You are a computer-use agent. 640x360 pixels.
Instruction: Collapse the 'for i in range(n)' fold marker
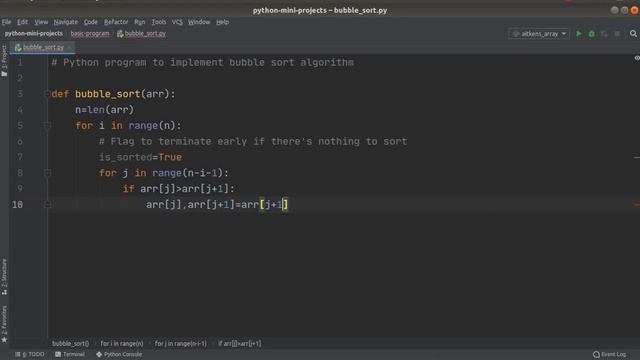point(47,126)
